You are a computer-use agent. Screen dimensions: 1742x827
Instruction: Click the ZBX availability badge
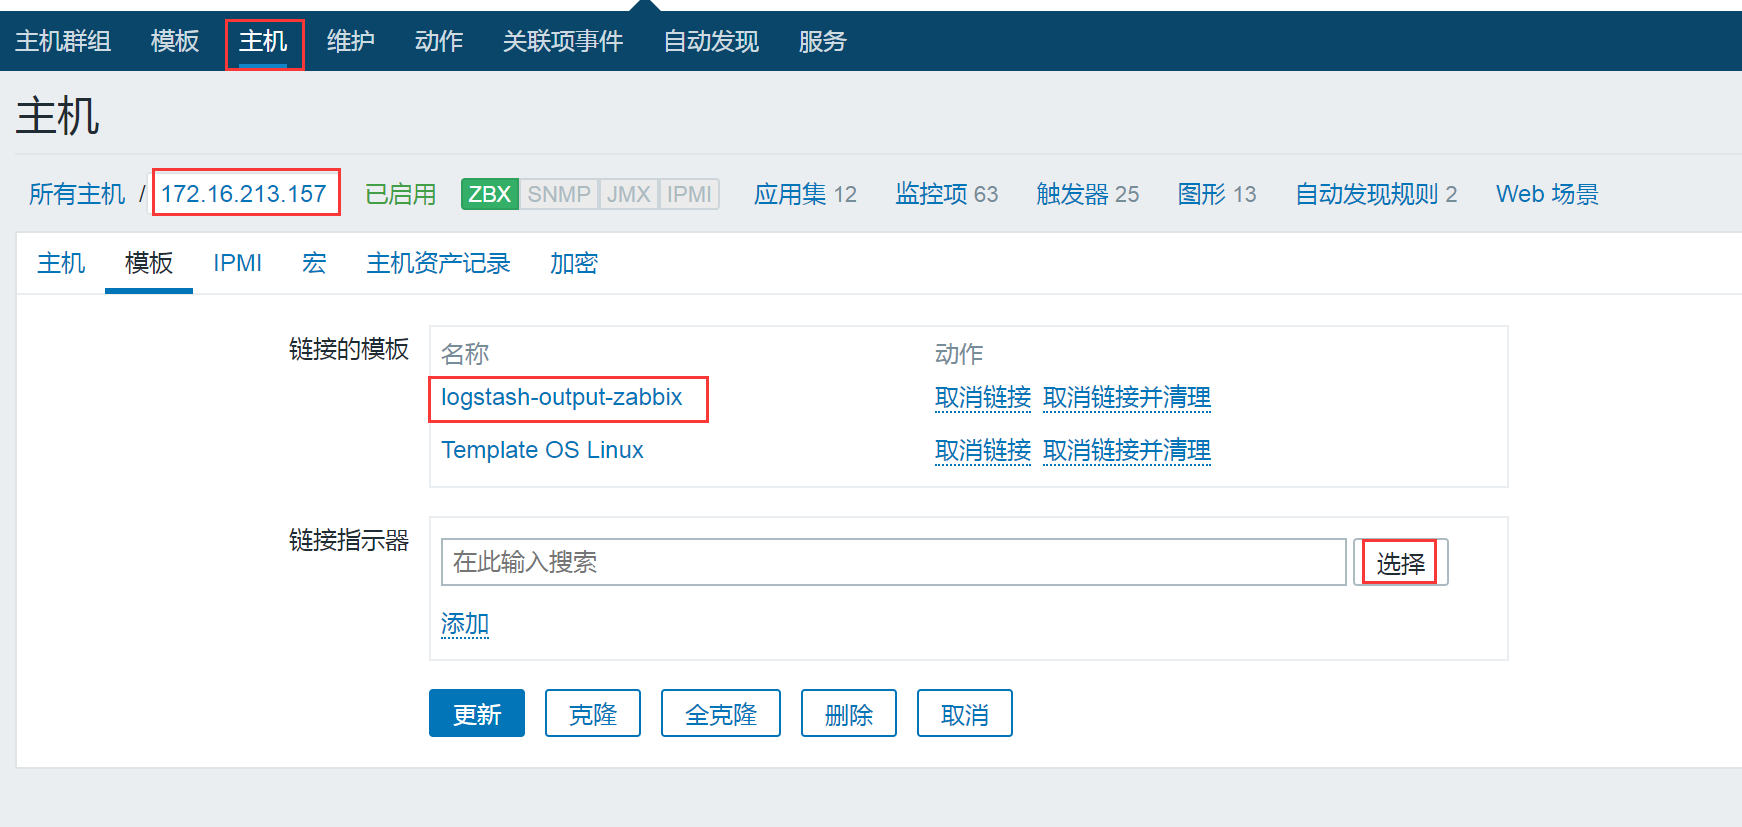490,194
